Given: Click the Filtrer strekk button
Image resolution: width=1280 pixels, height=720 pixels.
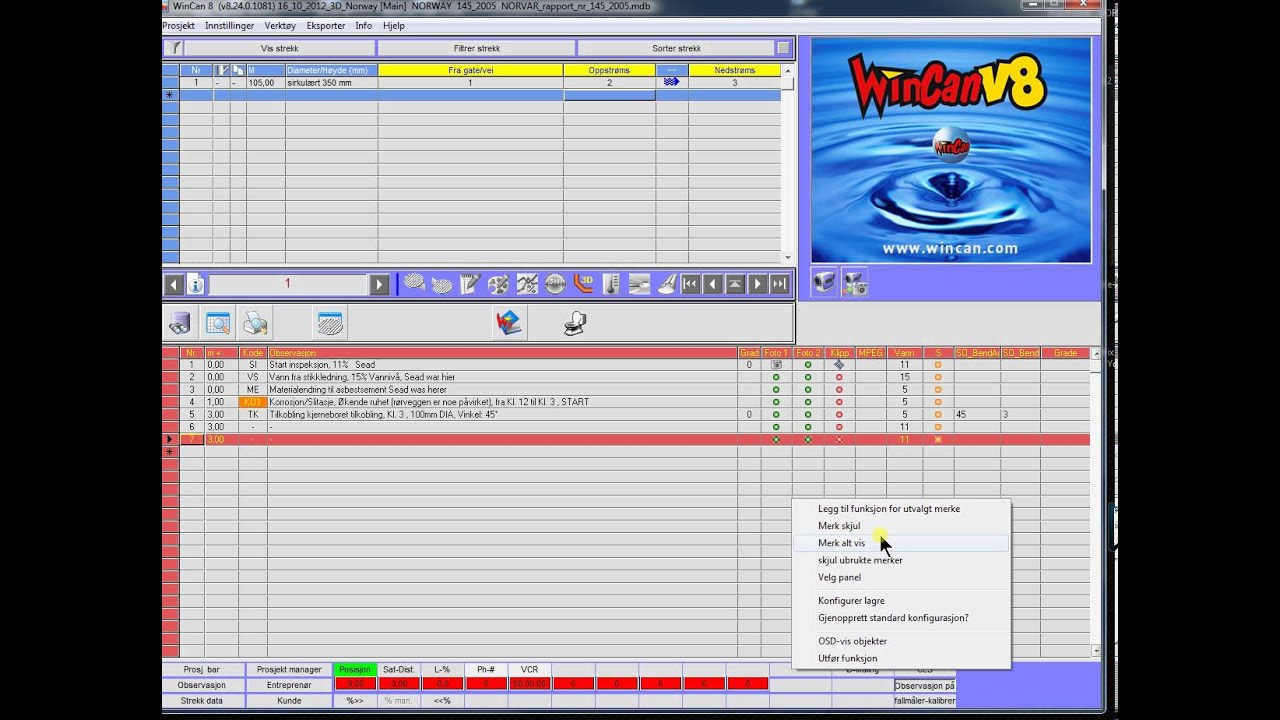Looking at the screenshot, I should click(476, 48).
